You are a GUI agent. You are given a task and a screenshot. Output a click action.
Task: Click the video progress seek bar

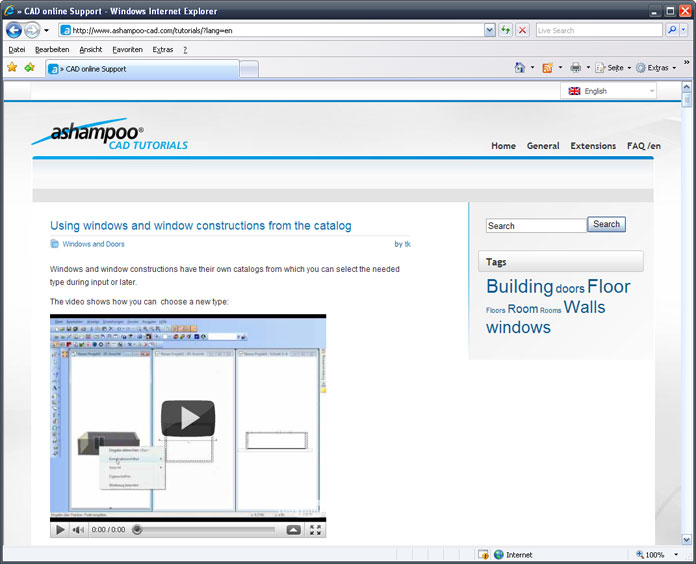206,530
